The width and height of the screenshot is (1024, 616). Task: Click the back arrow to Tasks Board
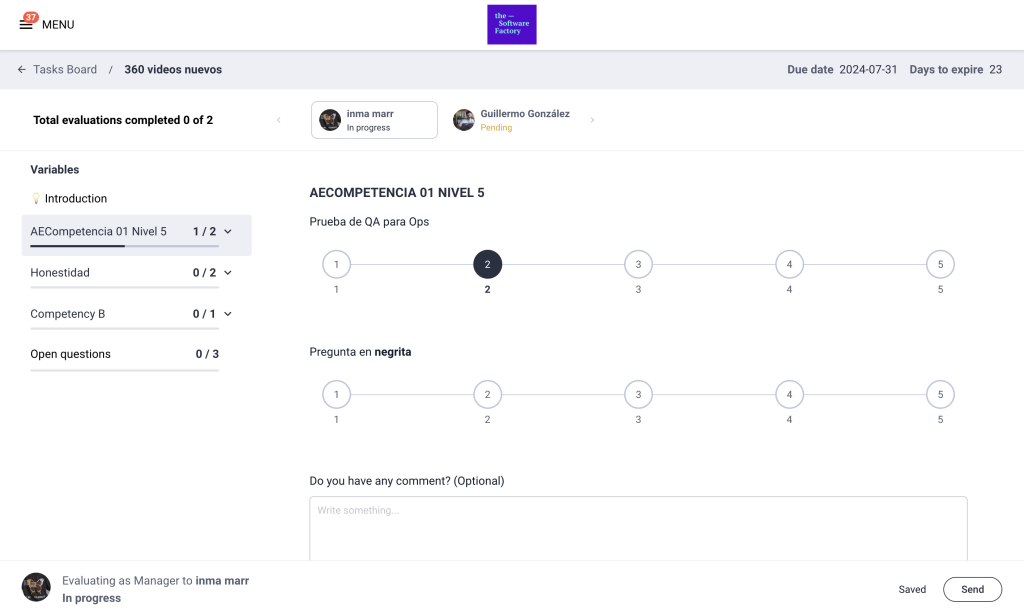[x=21, y=70]
